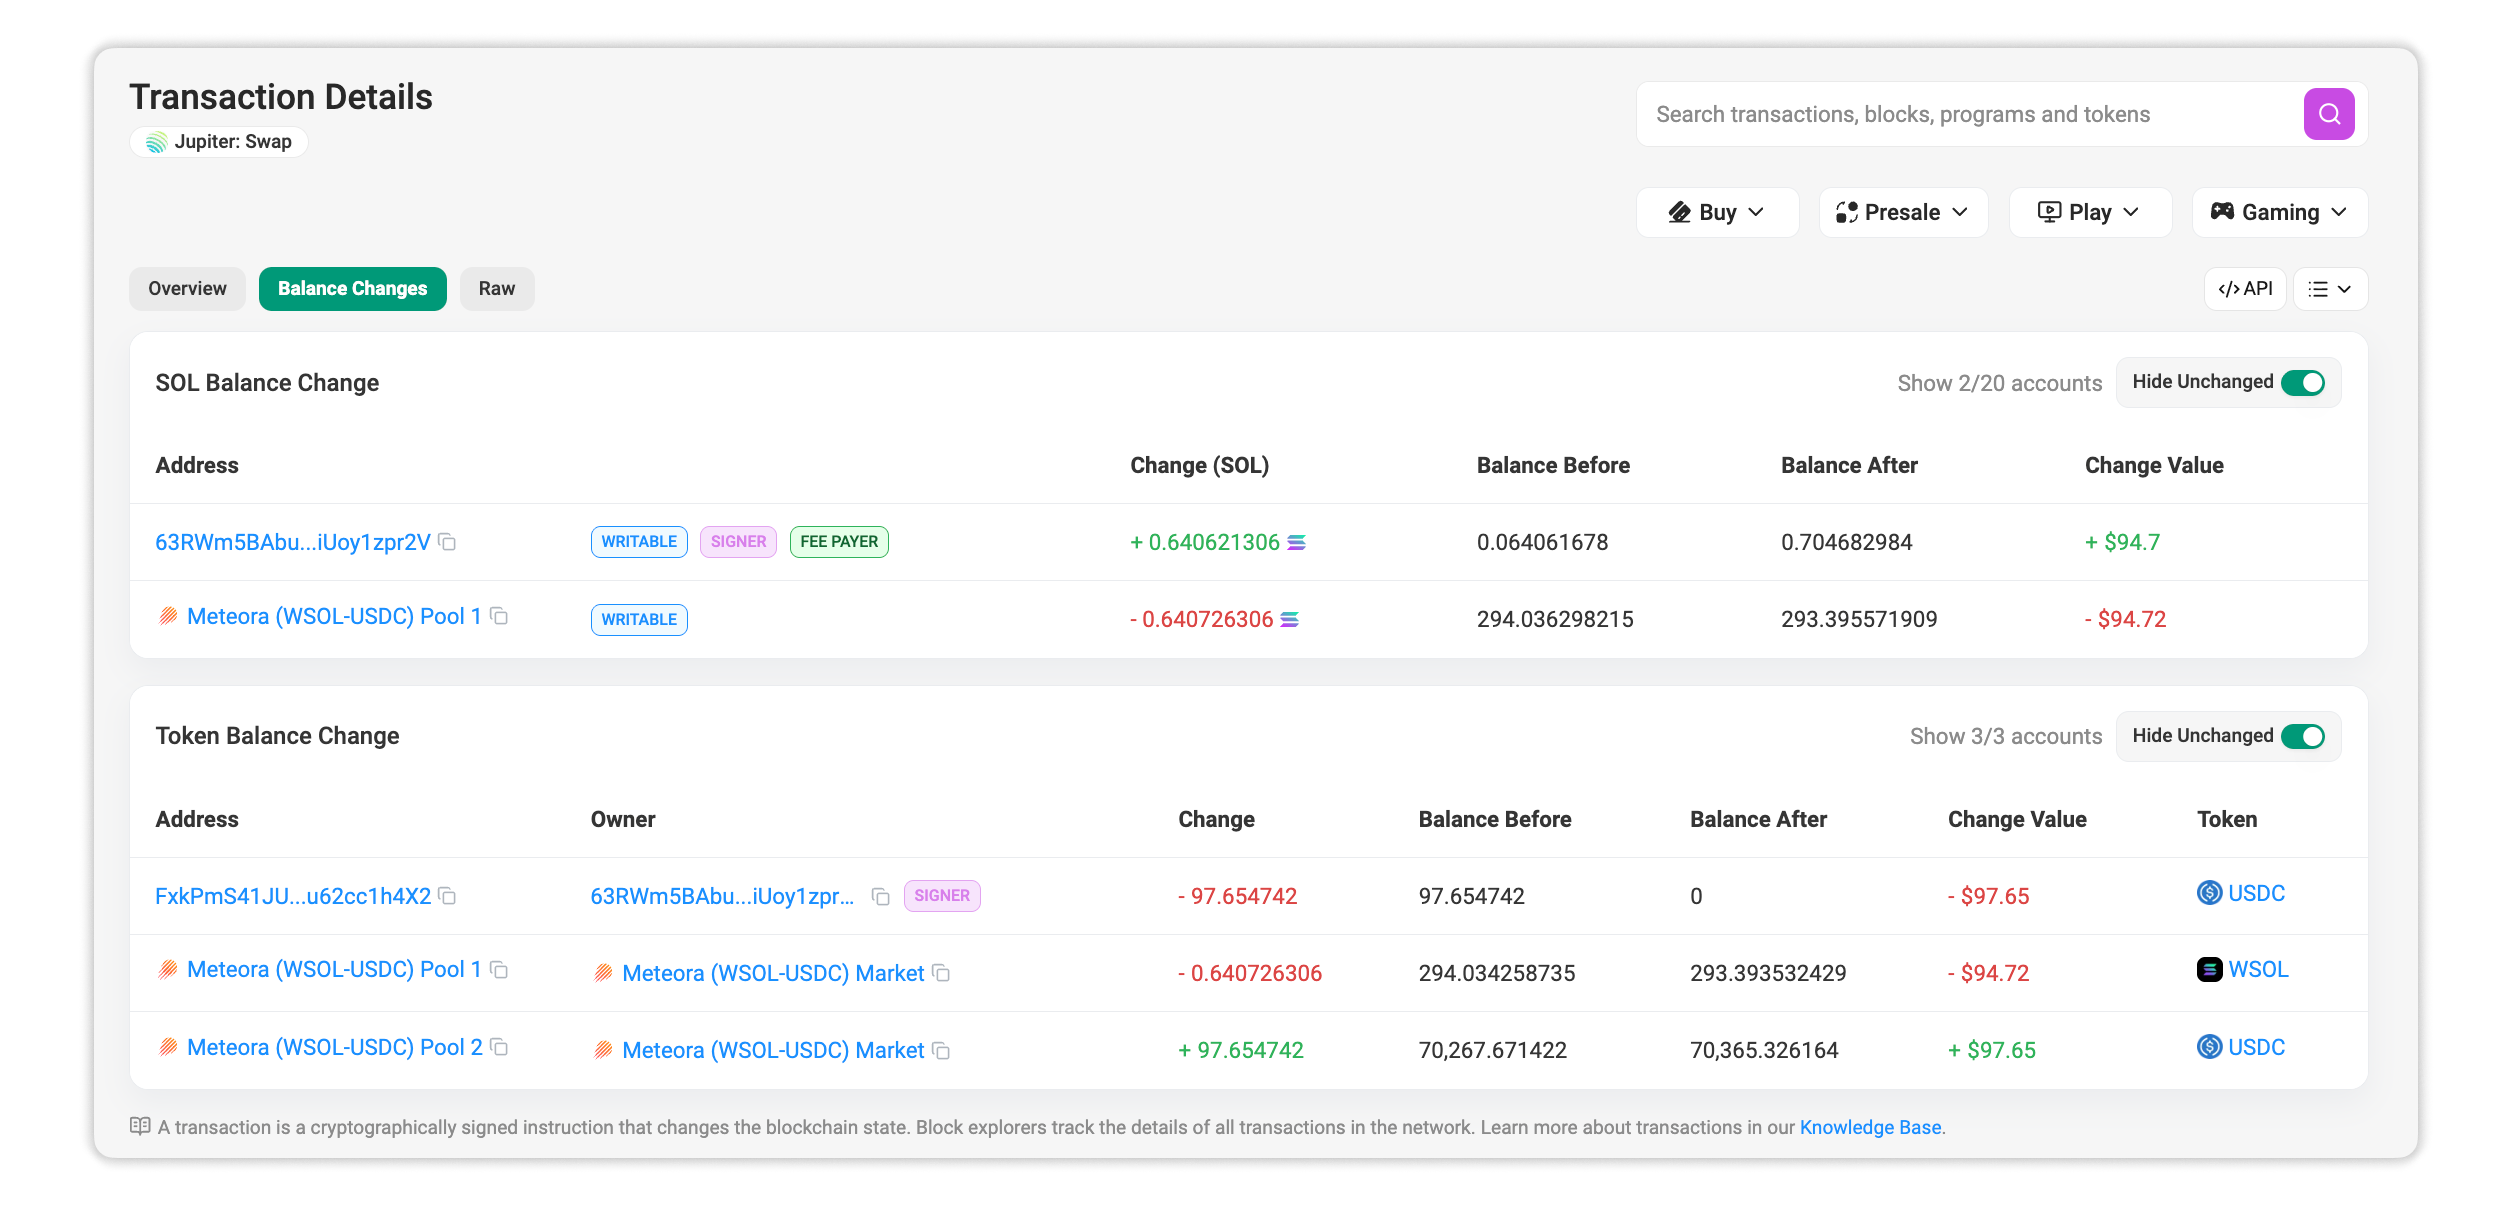Click the change value -$97.65
This screenshot has height=1206, width=2512.
[x=1988, y=897]
